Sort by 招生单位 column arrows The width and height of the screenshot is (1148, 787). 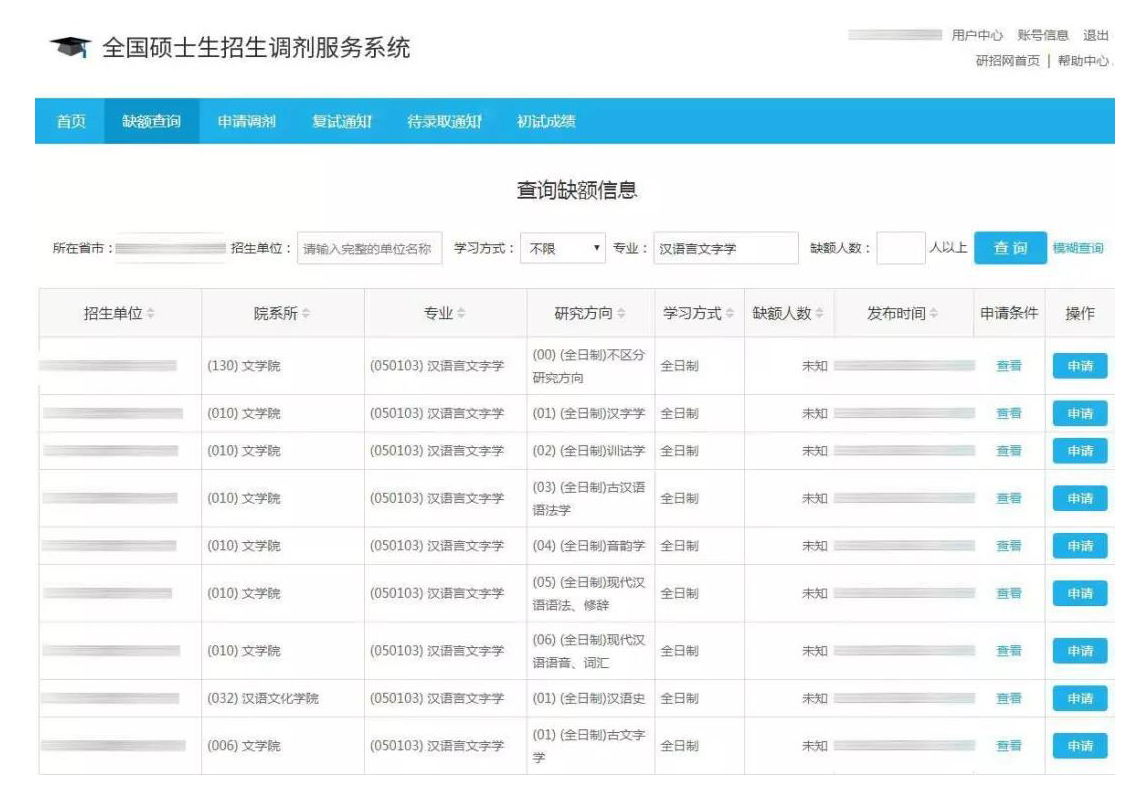tap(151, 313)
